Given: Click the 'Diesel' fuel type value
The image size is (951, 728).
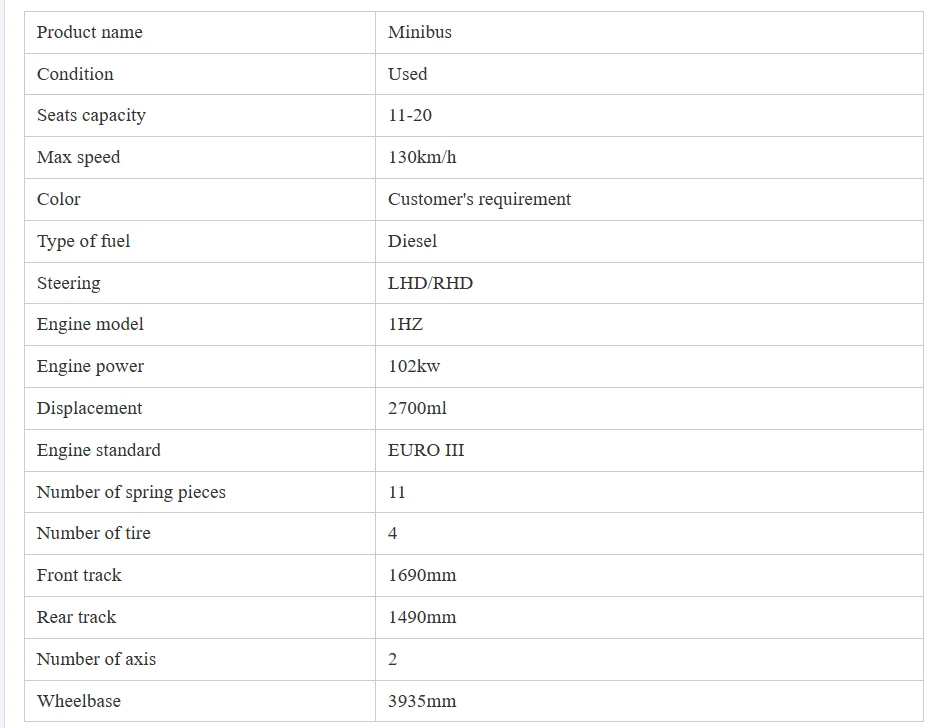Looking at the screenshot, I should tap(412, 241).
